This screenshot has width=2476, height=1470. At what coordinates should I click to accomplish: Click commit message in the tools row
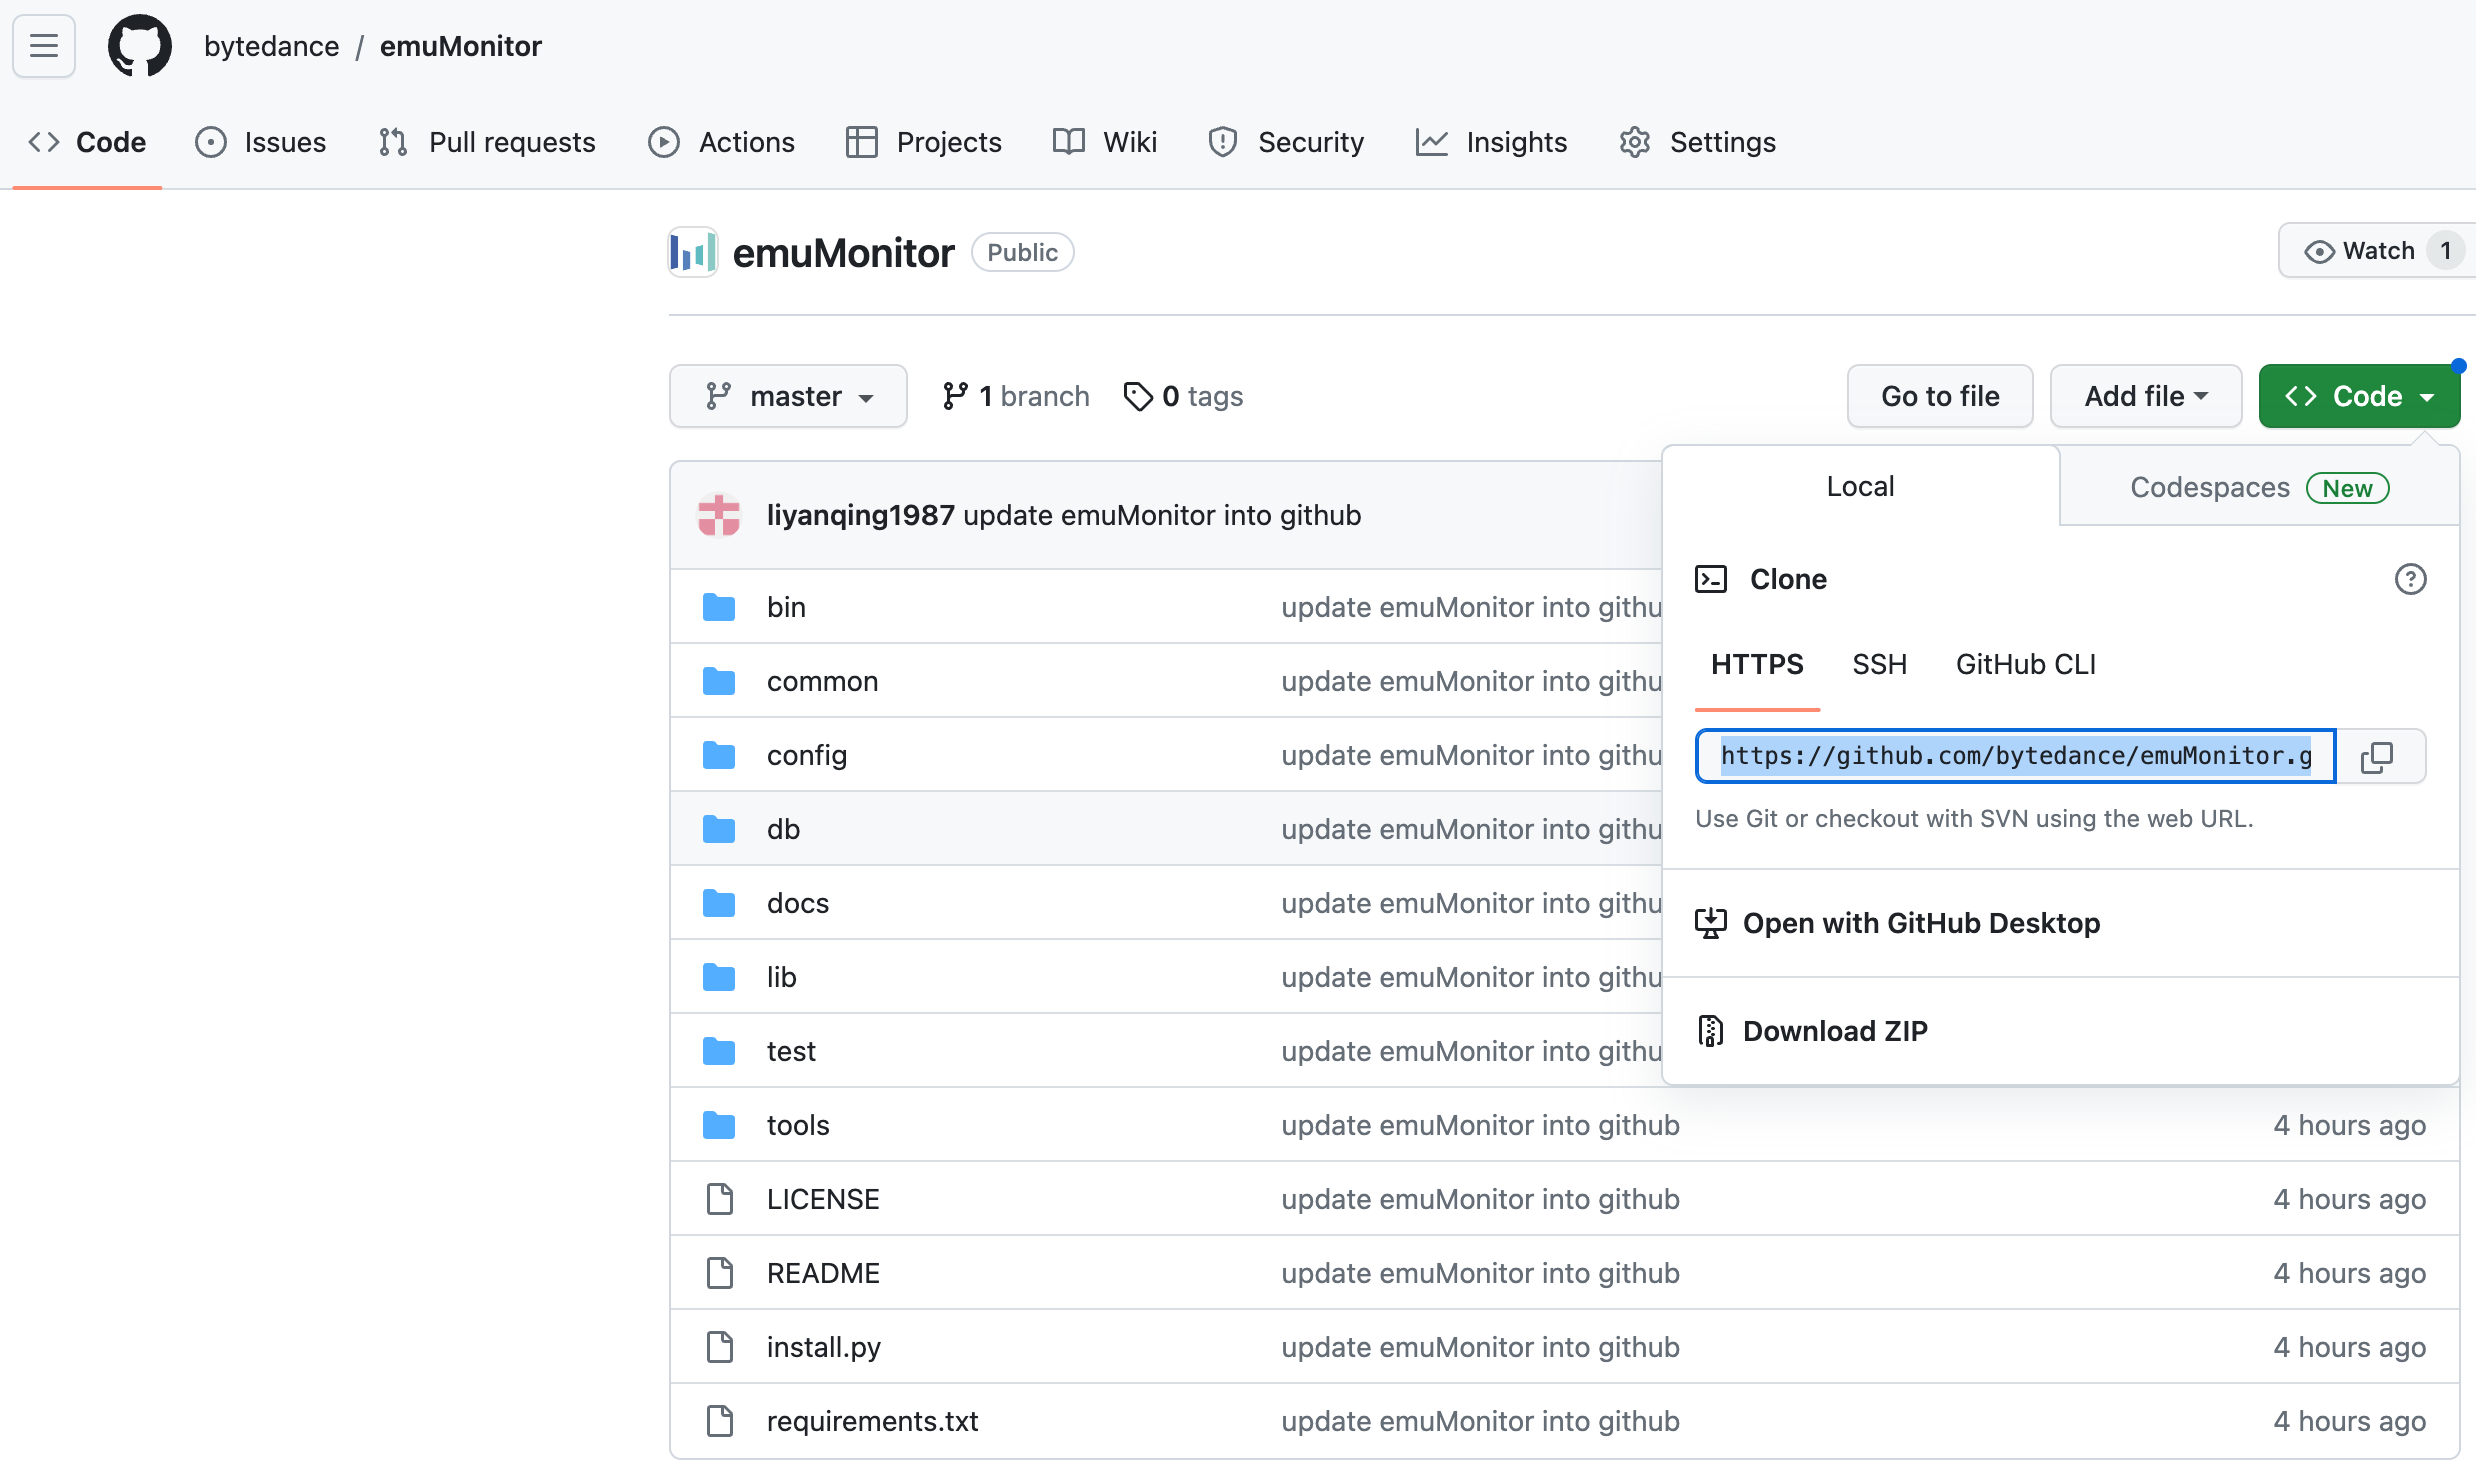coord(1480,1125)
